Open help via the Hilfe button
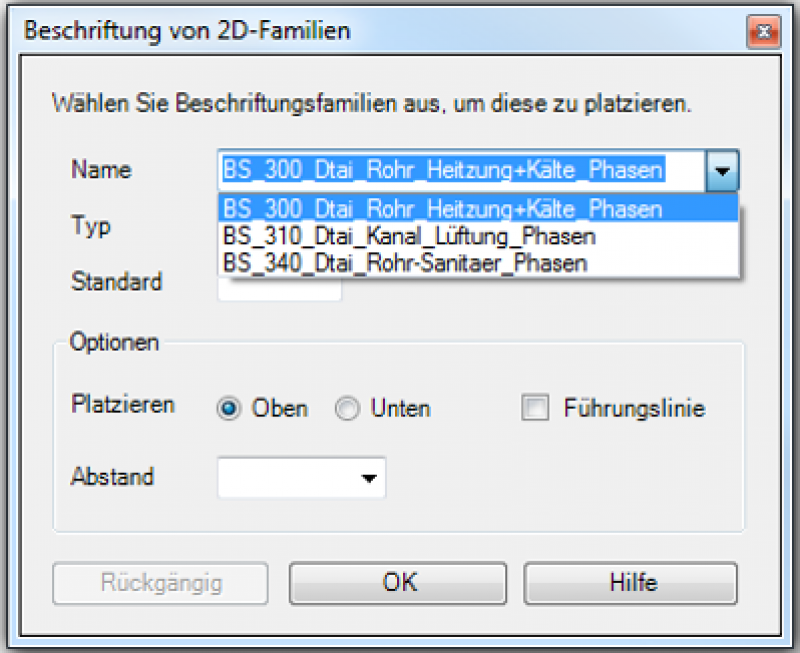The width and height of the screenshot is (800, 653). coord(630,582)
